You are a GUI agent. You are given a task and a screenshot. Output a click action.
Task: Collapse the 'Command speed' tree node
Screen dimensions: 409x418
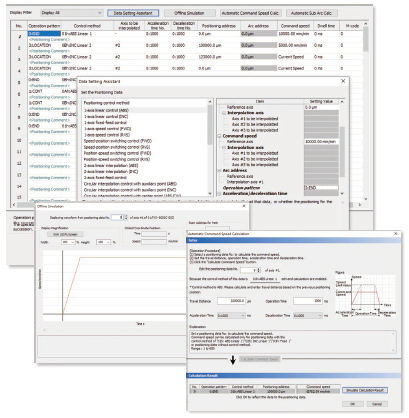pyautogui.click(x=220, y=136)
